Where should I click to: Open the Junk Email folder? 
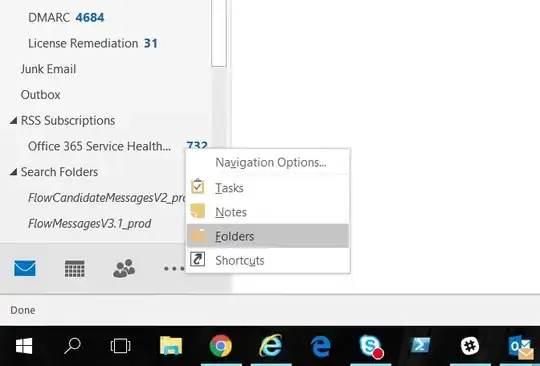[48, 69]
